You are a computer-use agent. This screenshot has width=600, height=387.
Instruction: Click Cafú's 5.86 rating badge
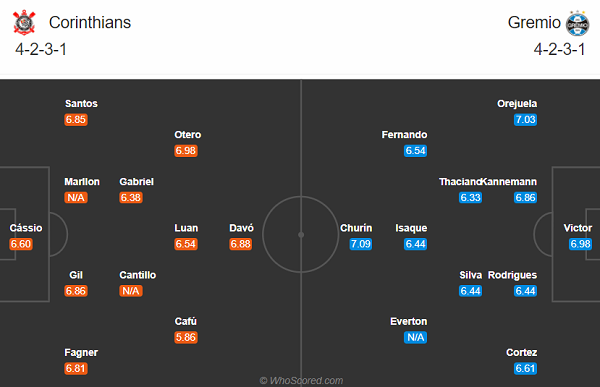(x=186, y=337)
